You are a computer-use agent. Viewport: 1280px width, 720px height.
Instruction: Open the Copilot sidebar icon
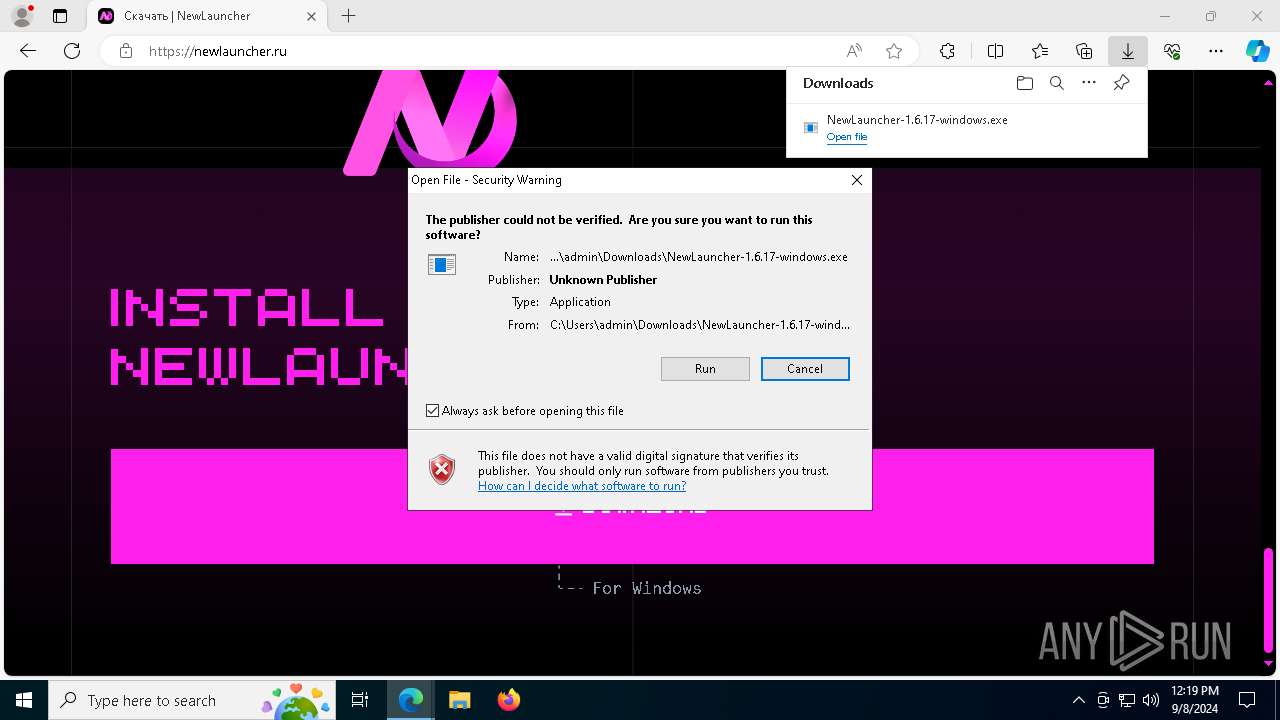(x=1257, y=51)
